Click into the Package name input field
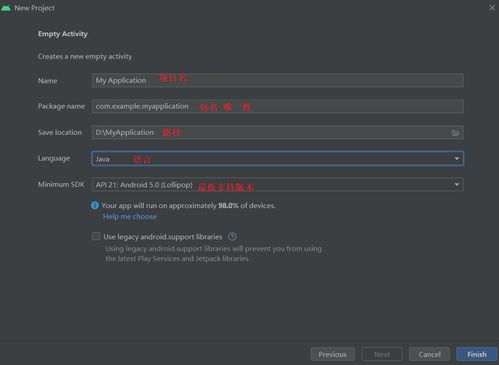This screenshot has height=365, width=499. 278,106
